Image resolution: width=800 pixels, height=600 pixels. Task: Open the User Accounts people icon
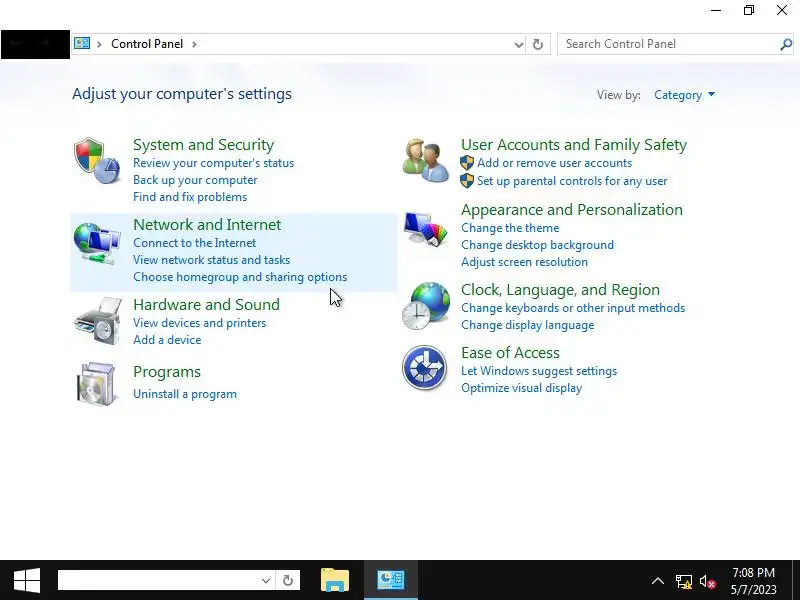426,160
